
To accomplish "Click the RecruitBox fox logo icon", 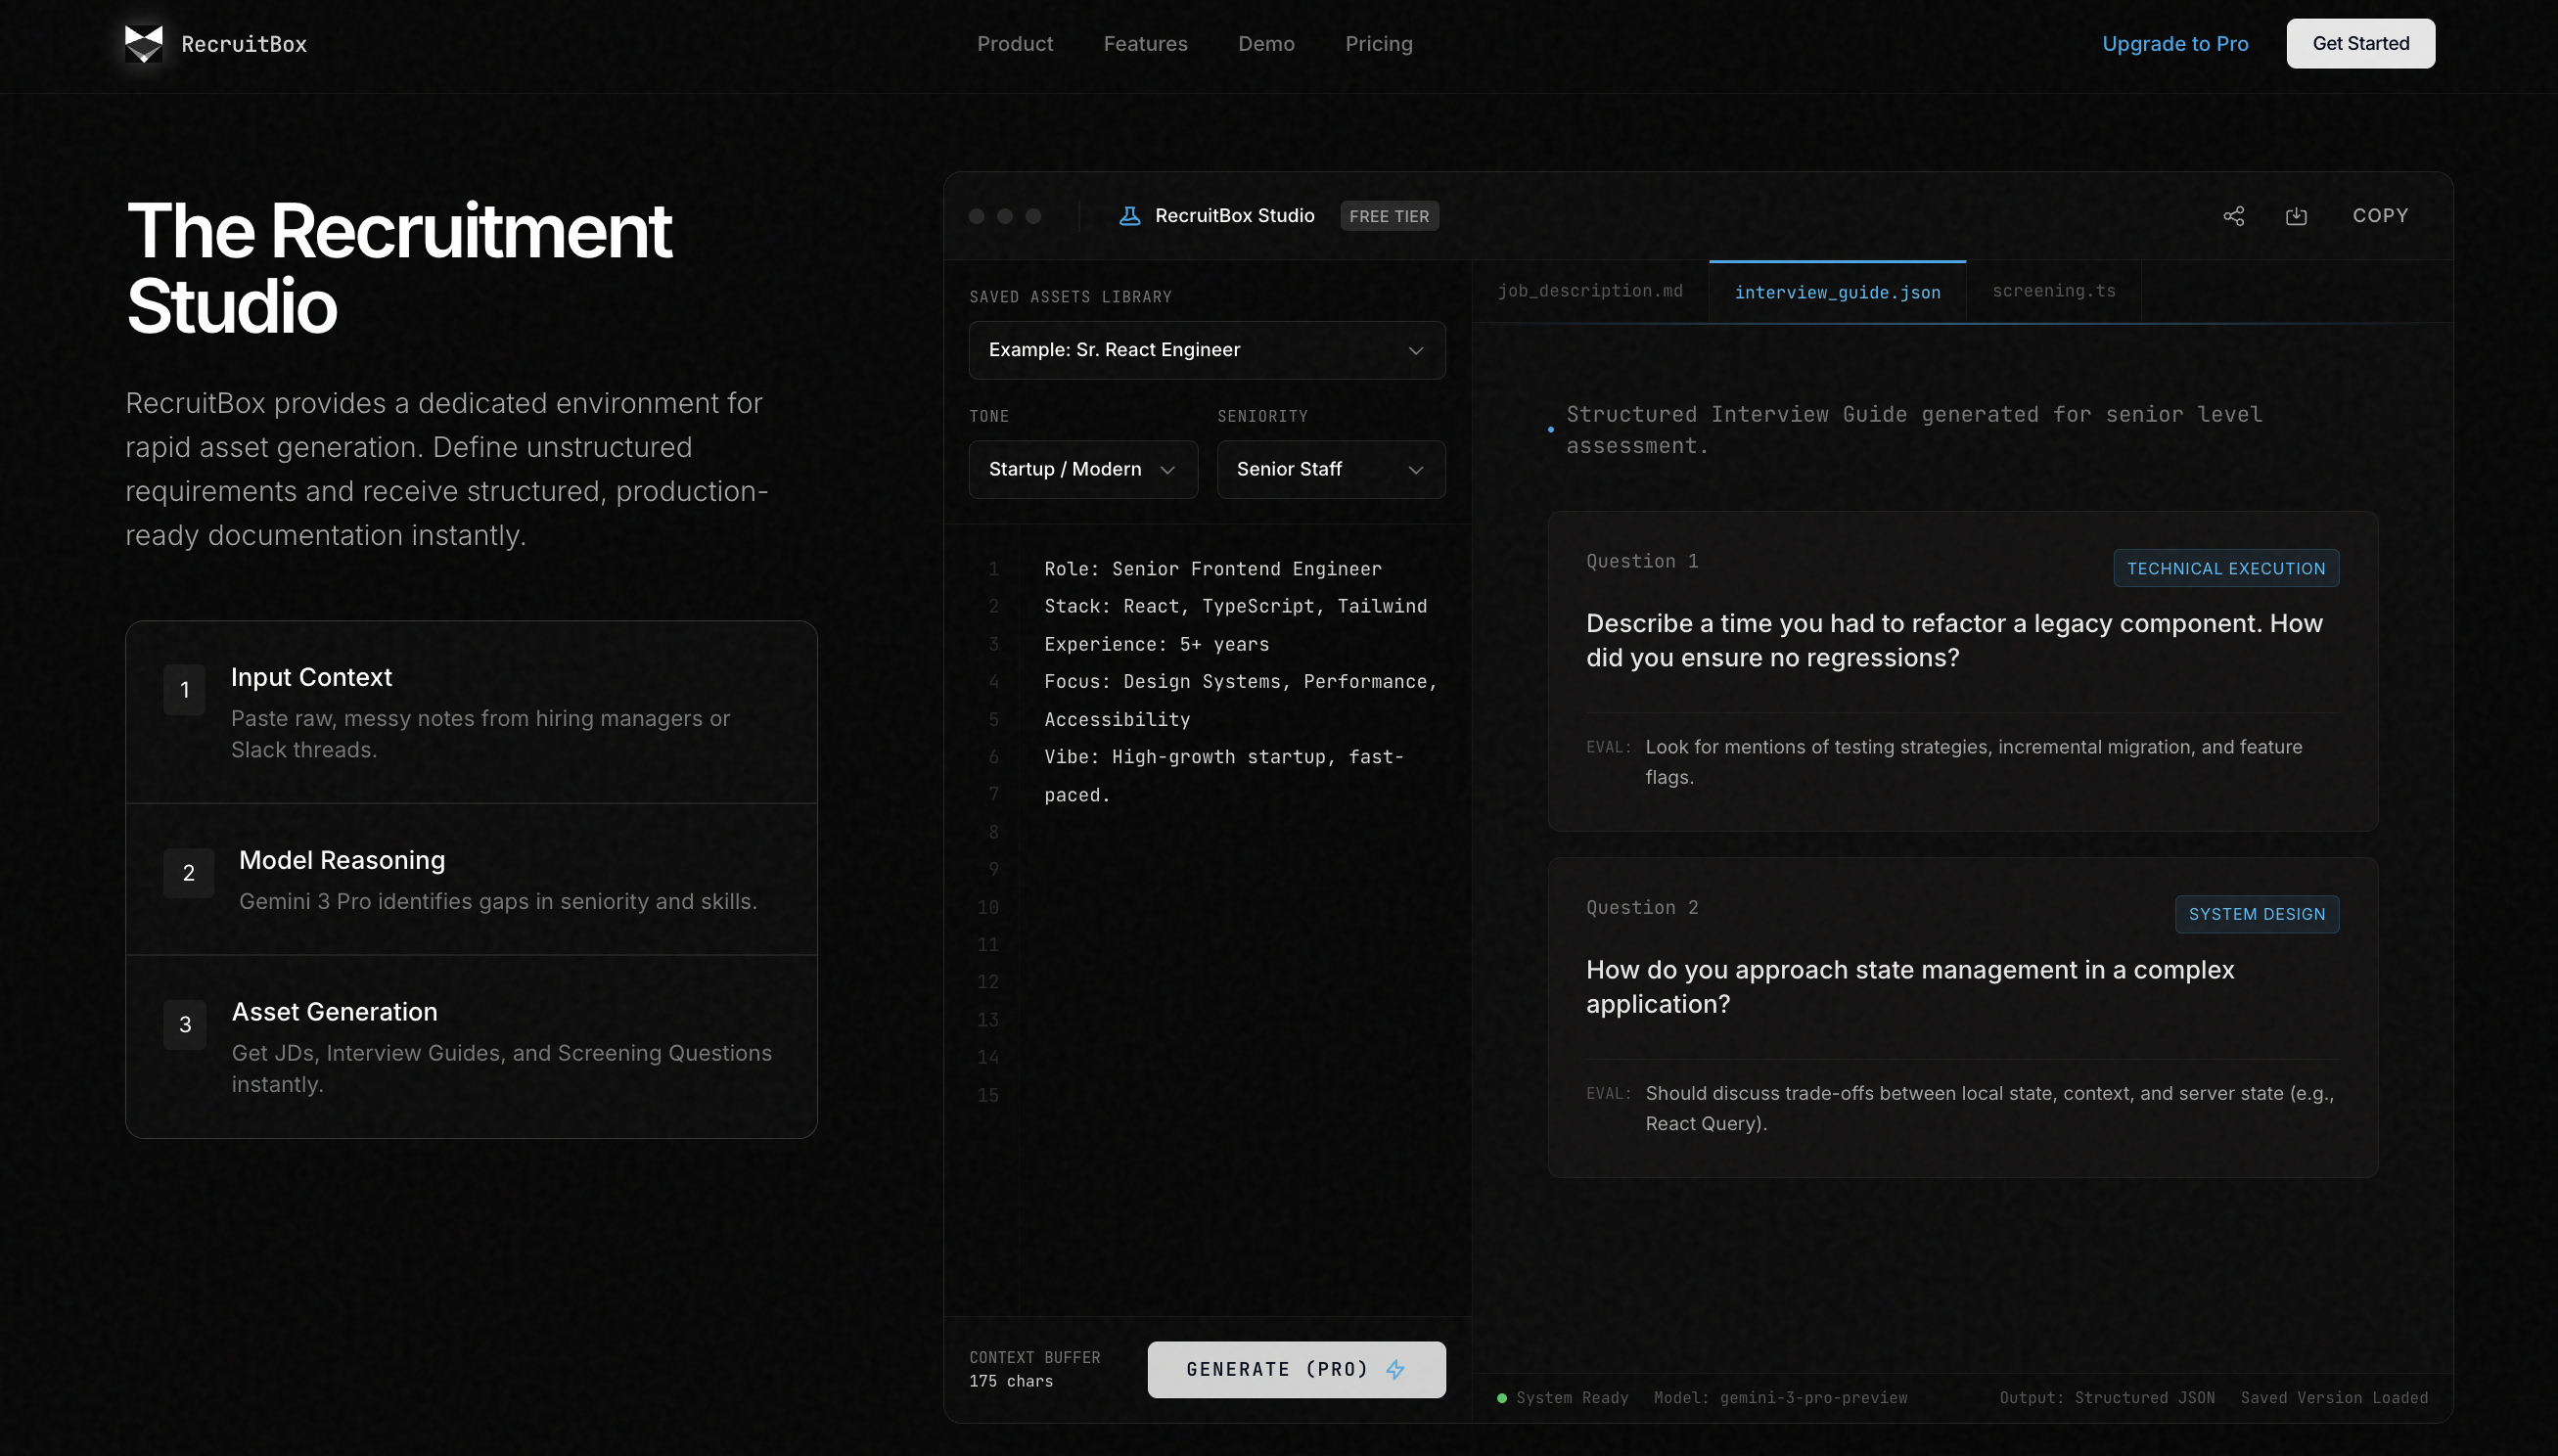I will tap(144, 43).
